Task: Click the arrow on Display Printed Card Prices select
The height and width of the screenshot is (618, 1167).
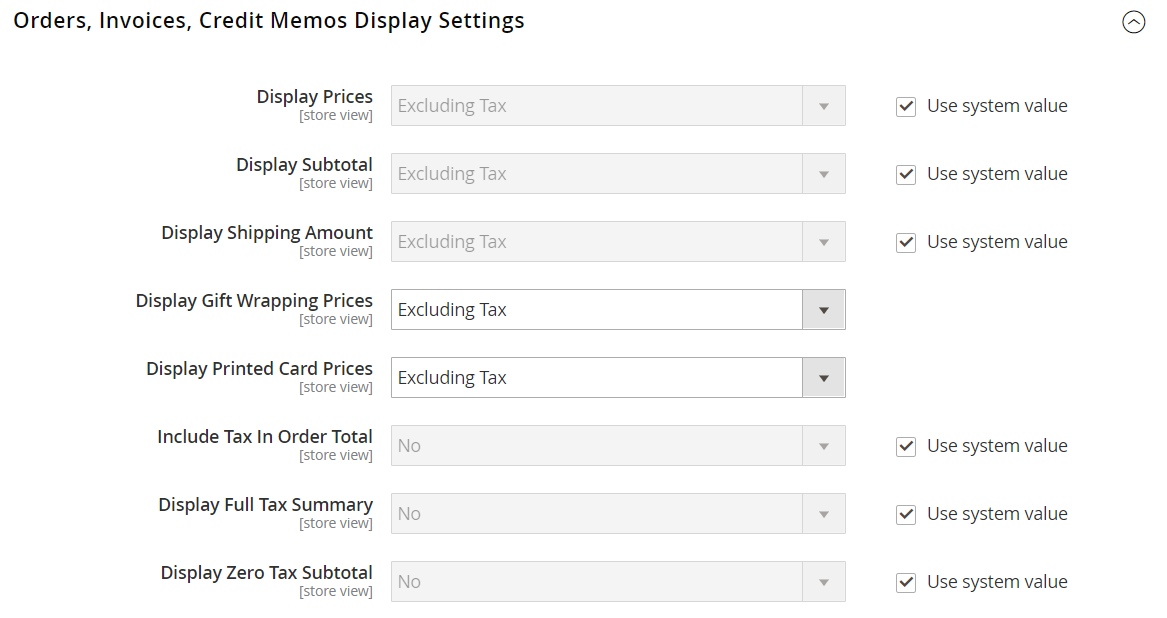Action: pos(824,378)
